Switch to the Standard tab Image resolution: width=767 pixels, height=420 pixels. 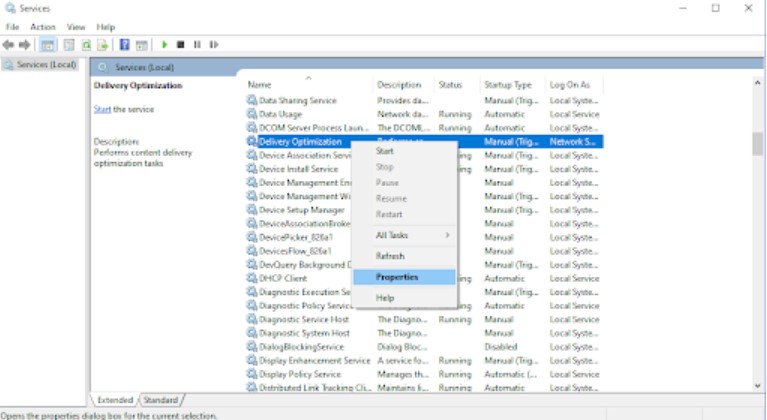click(161, 400)
